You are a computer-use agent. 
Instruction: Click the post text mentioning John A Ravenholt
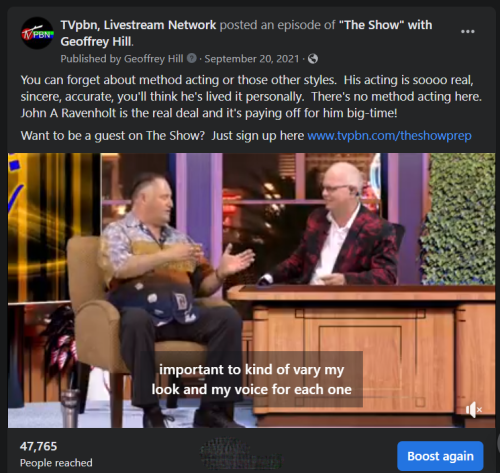(x=209, y=113)
